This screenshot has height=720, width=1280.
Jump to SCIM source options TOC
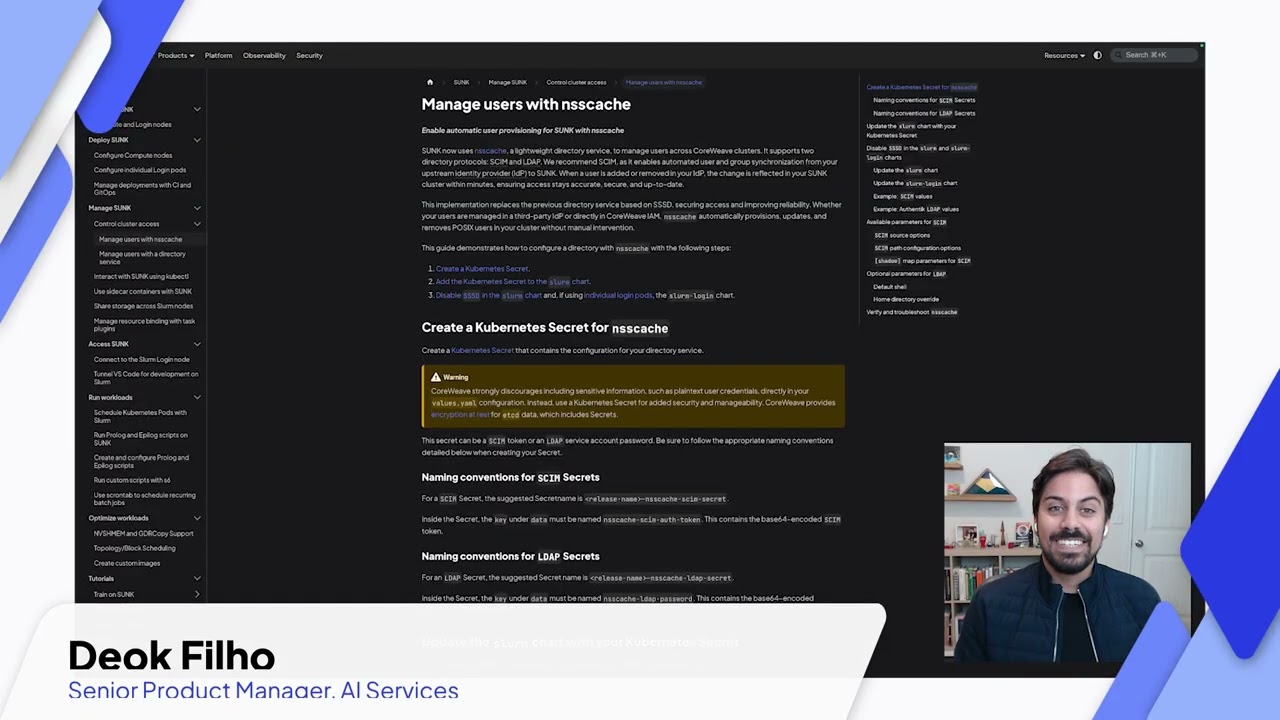(902, 235)
